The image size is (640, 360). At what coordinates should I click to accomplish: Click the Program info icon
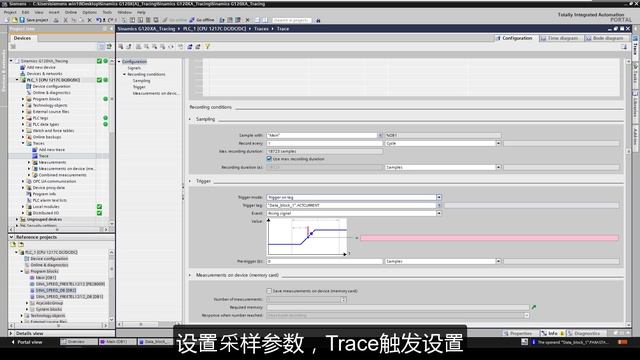tap(29, 194)
